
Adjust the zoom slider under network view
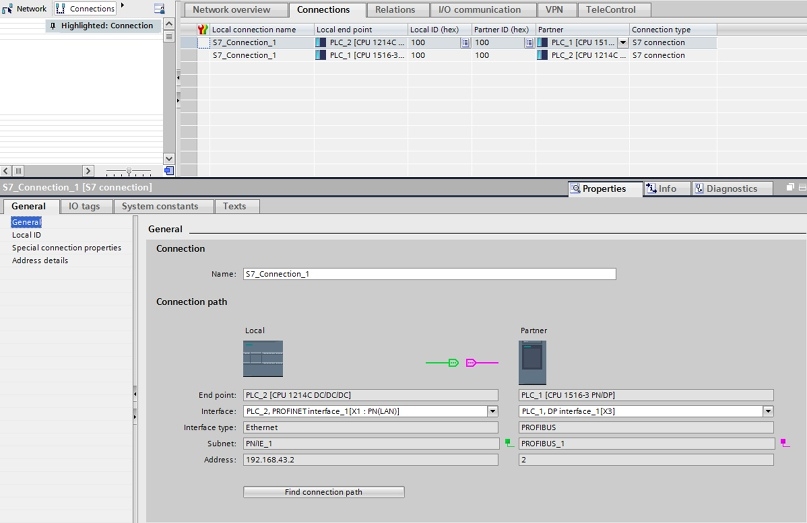[x=129, y=171]
